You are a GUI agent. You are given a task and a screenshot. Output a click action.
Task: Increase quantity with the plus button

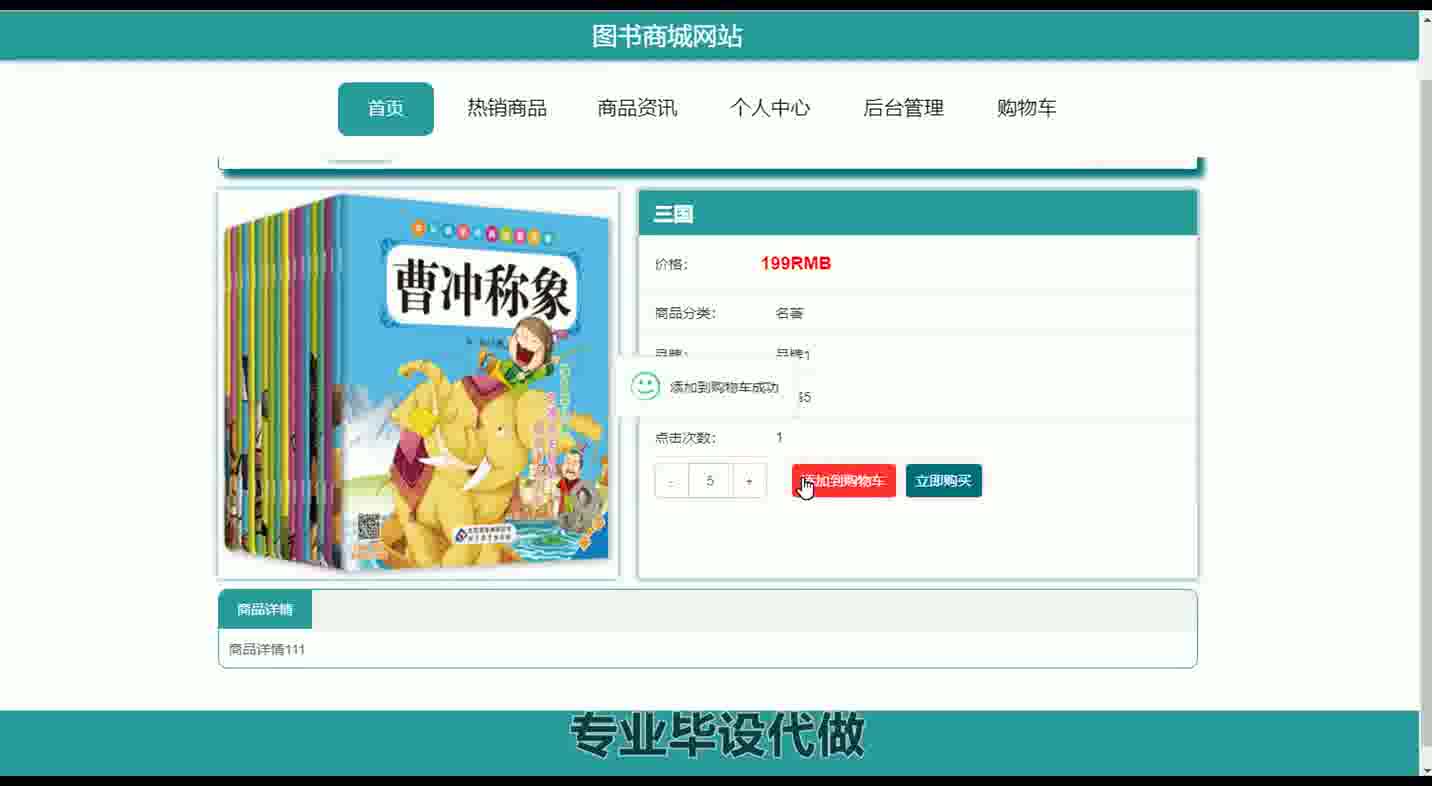749,481
